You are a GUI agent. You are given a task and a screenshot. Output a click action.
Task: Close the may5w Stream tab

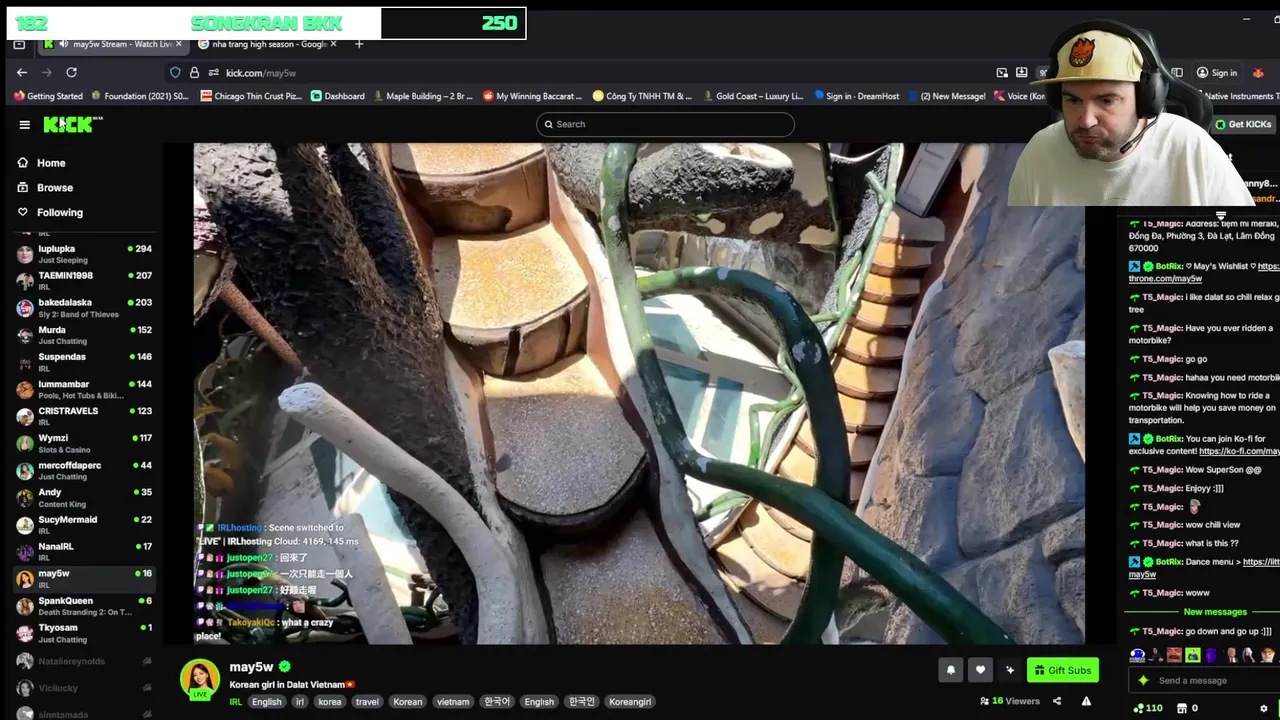179,44
